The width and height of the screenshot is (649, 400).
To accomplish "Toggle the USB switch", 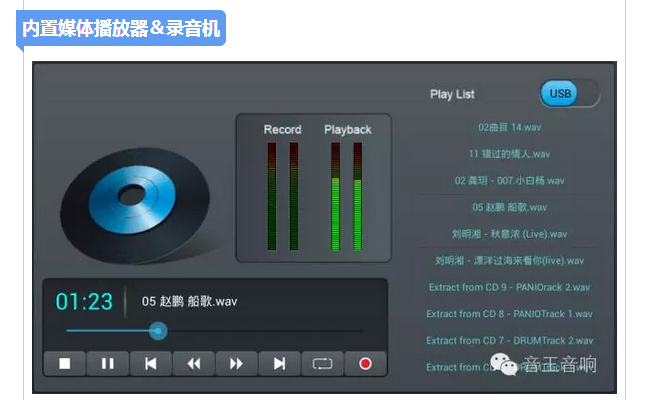I will (x=569, y=94).
